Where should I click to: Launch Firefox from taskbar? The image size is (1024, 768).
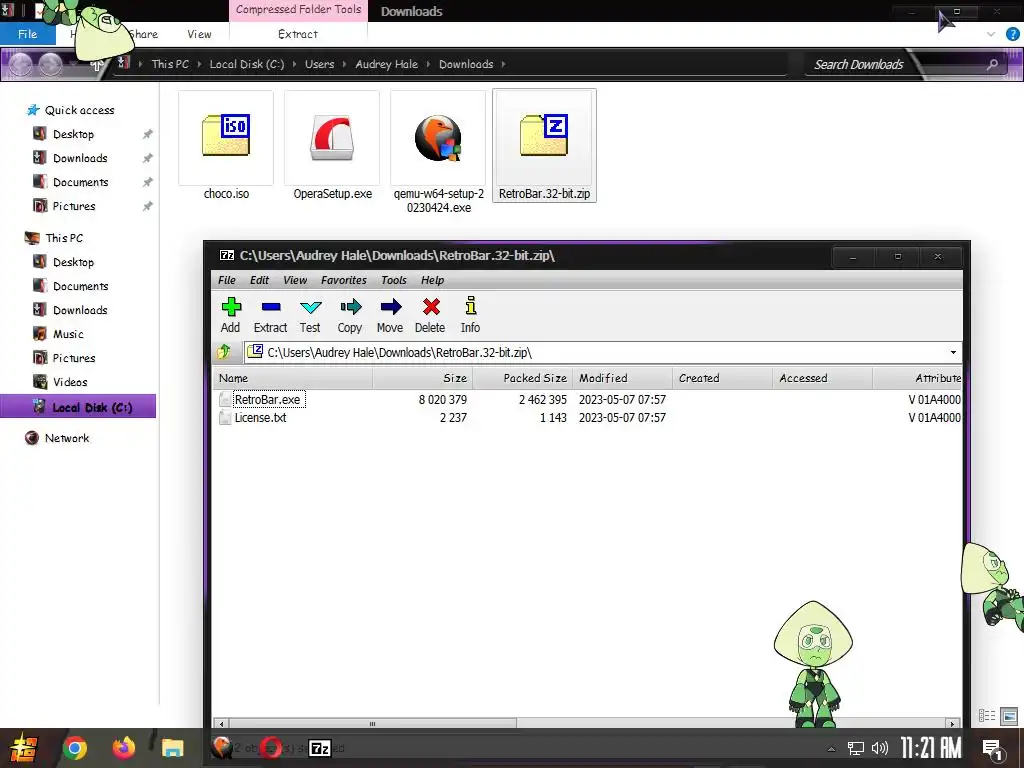123,748
